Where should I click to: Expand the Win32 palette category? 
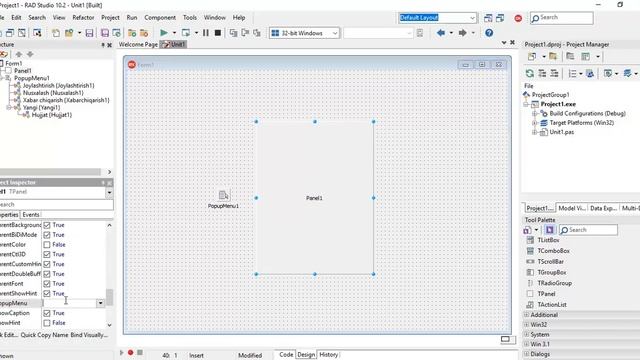point(527,324)
